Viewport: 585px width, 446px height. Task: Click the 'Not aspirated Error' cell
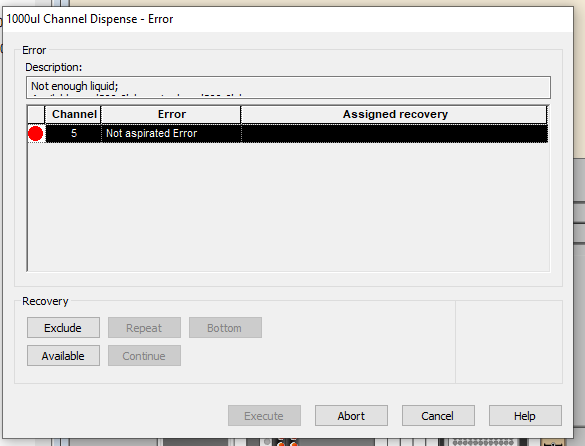pos(171,133)
